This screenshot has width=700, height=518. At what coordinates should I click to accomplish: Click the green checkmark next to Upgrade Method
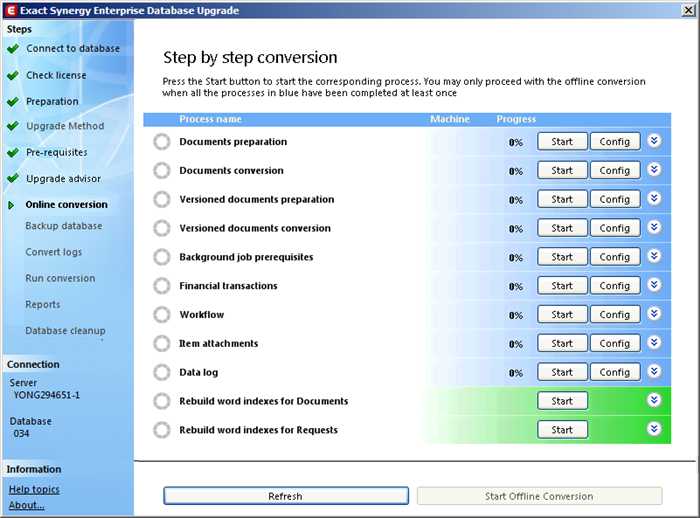pyautogui.click(x=13, y=126)
